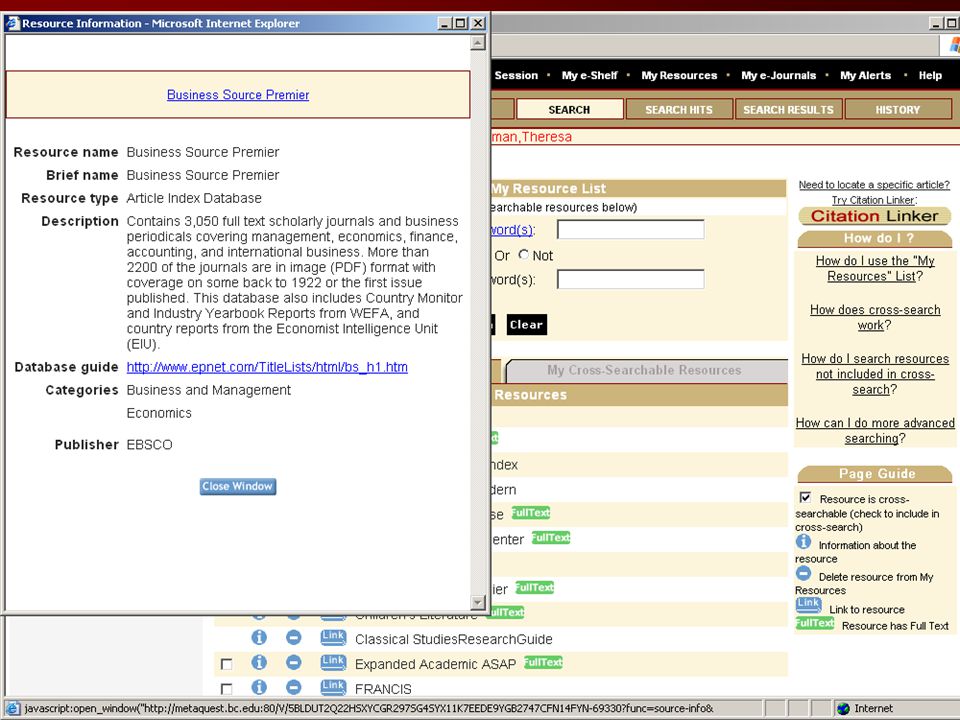Open My Alerts menu item
The height and width of the screenshot is (720, 960).
pyautogui.click(x=865, y=75)
